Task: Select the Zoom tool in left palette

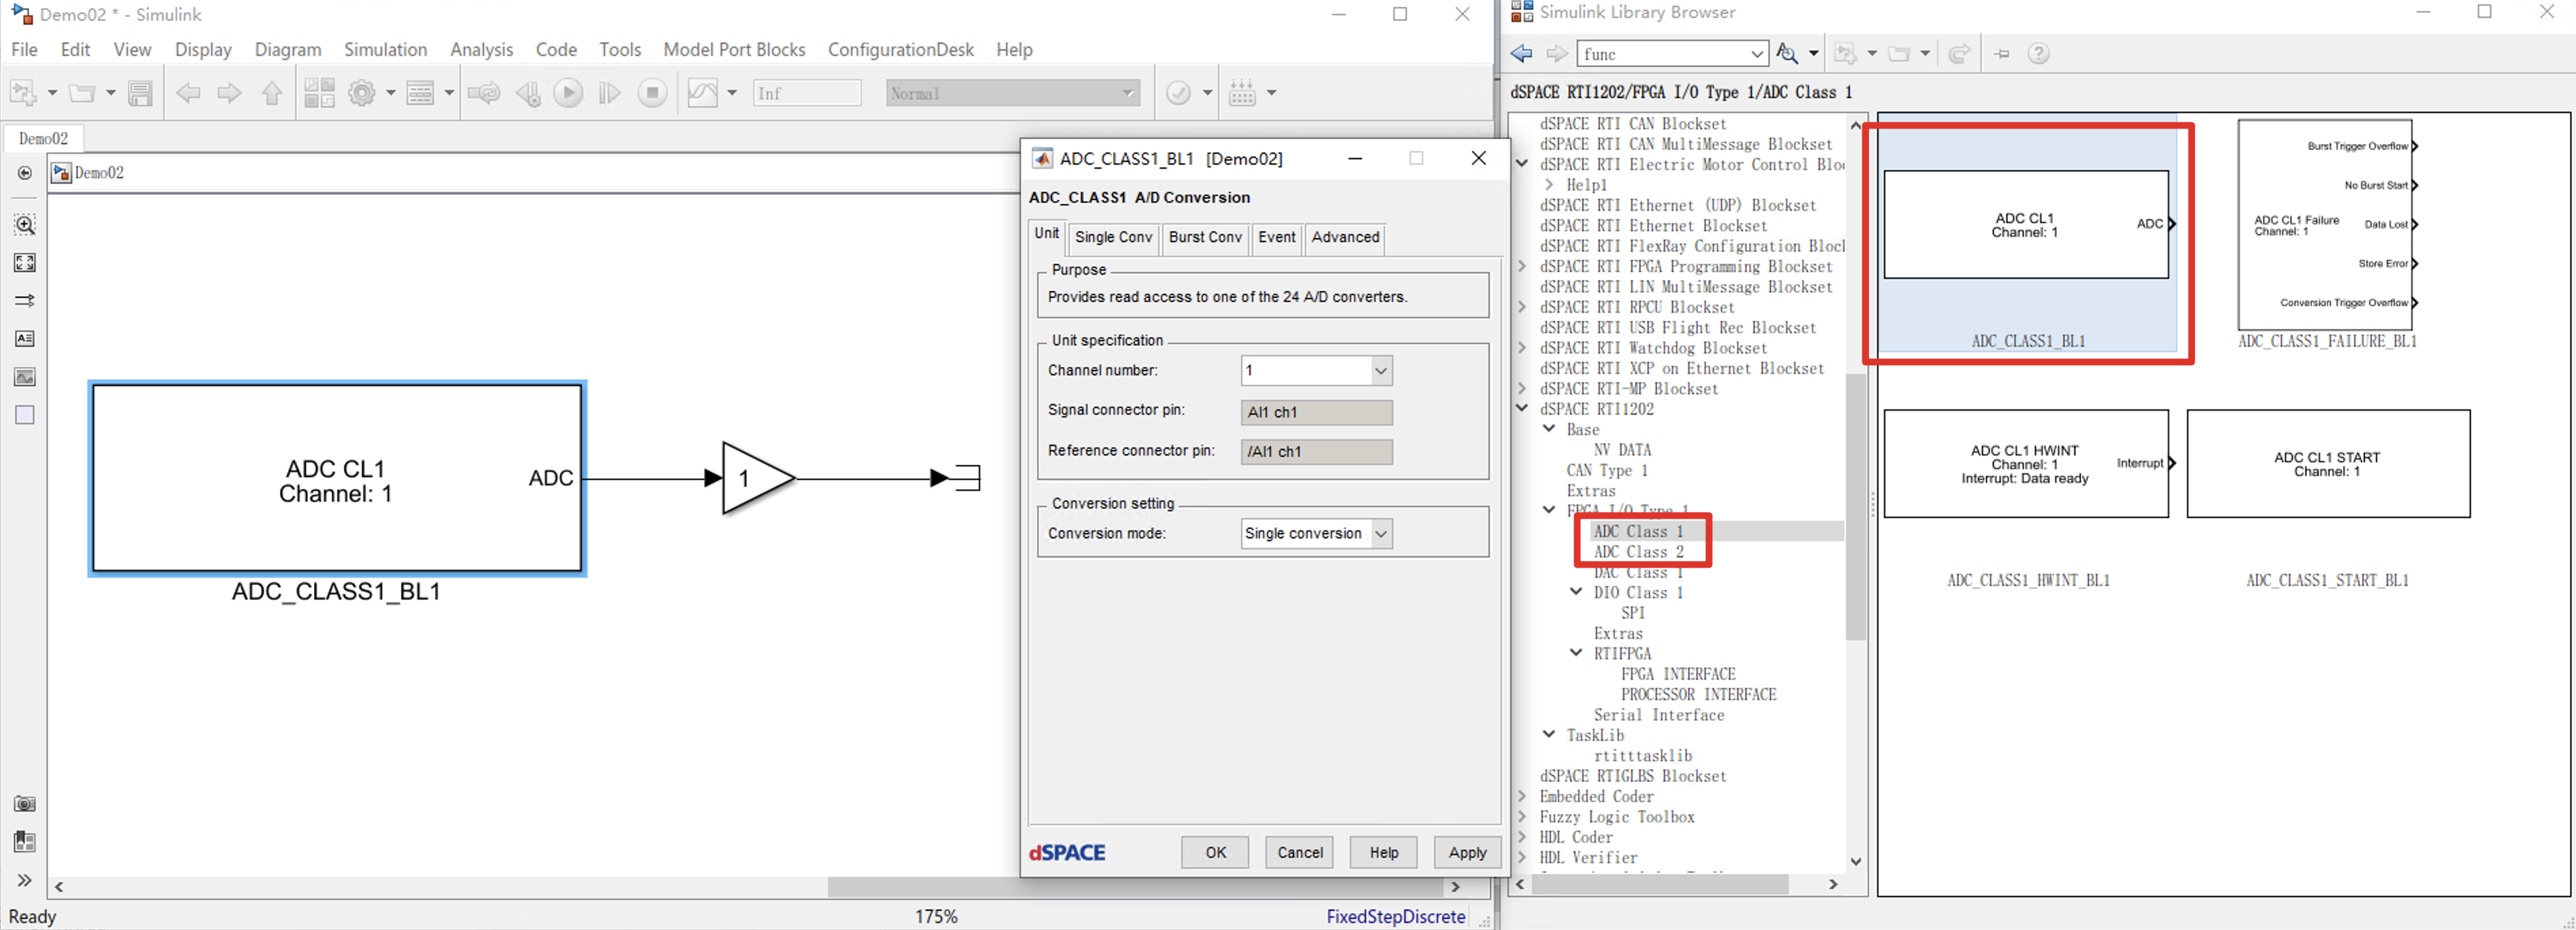Action: coord(25,224)
